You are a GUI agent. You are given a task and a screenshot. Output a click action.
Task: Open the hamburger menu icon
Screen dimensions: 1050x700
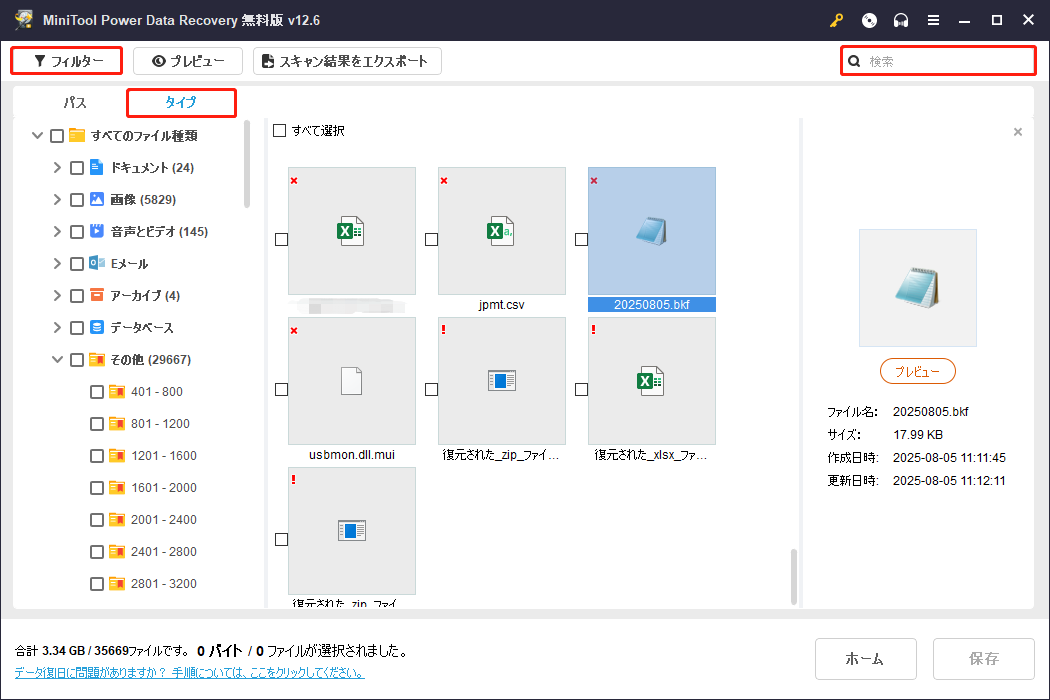[x=933, y=20]
